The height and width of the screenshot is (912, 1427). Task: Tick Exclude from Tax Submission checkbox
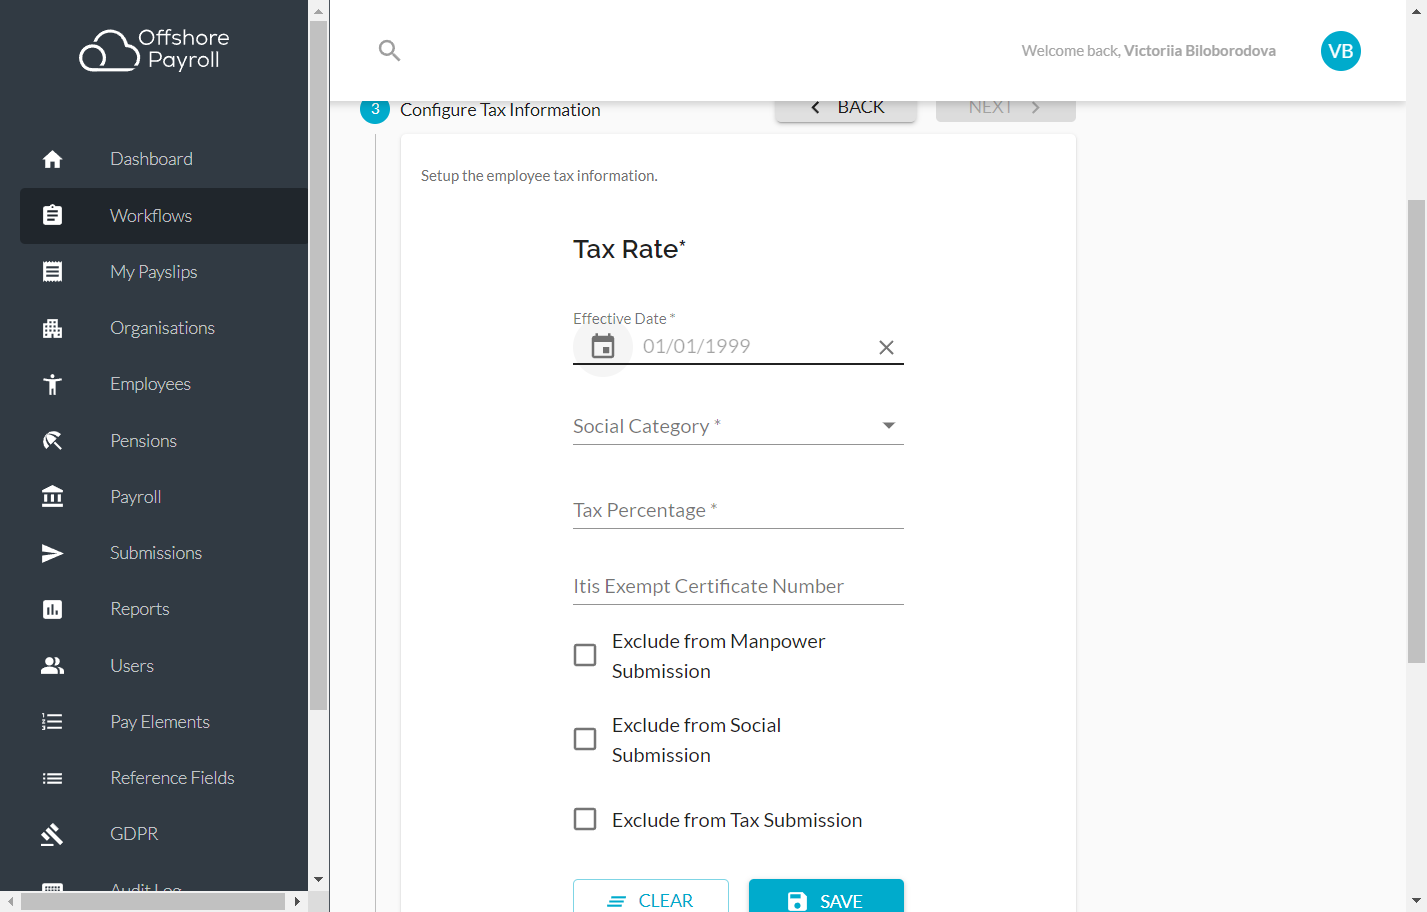[x=585, y=819]
